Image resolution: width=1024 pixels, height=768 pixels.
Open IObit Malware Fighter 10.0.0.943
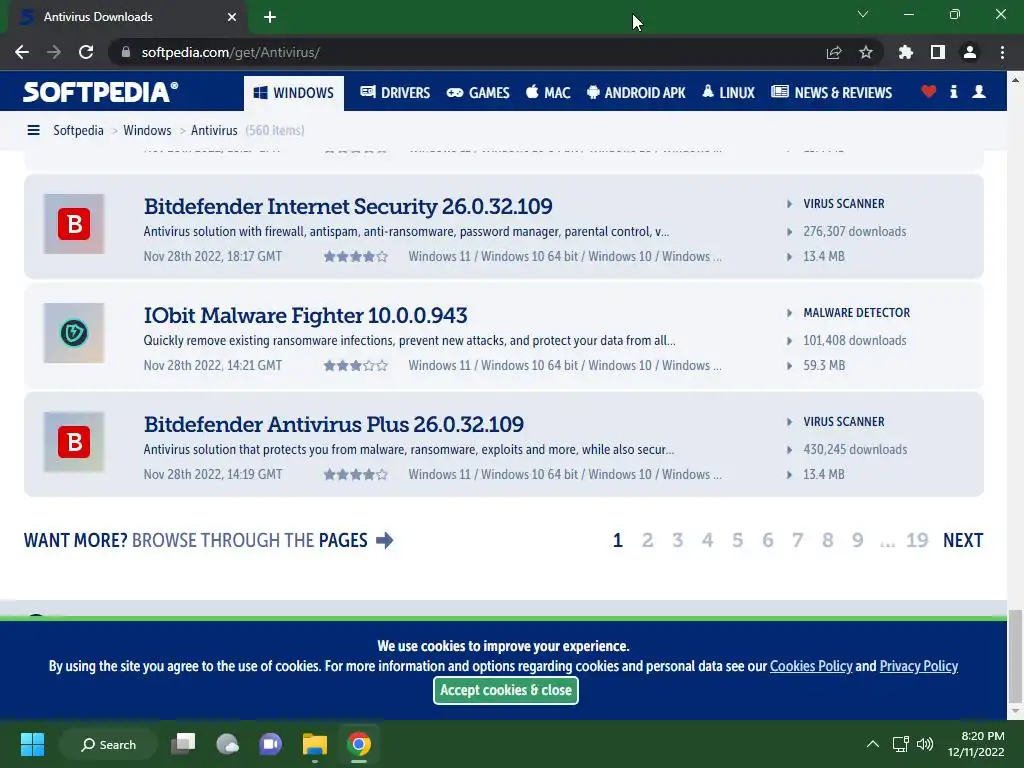[x=306, y=315]
